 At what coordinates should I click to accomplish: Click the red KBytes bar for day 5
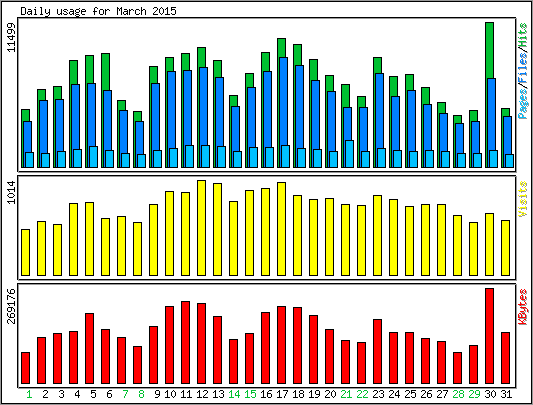coord(89,349)
